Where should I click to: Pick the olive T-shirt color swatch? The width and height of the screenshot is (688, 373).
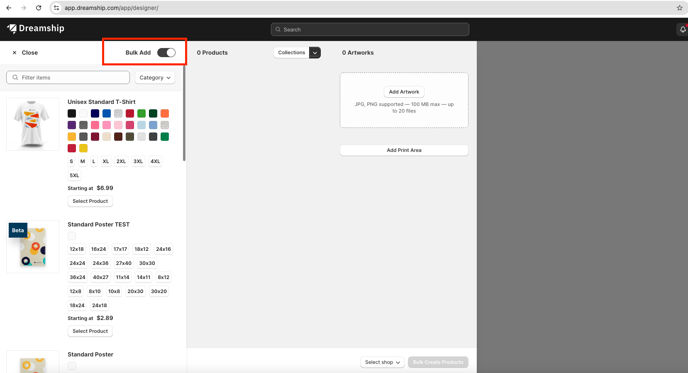tap(129, 137)
